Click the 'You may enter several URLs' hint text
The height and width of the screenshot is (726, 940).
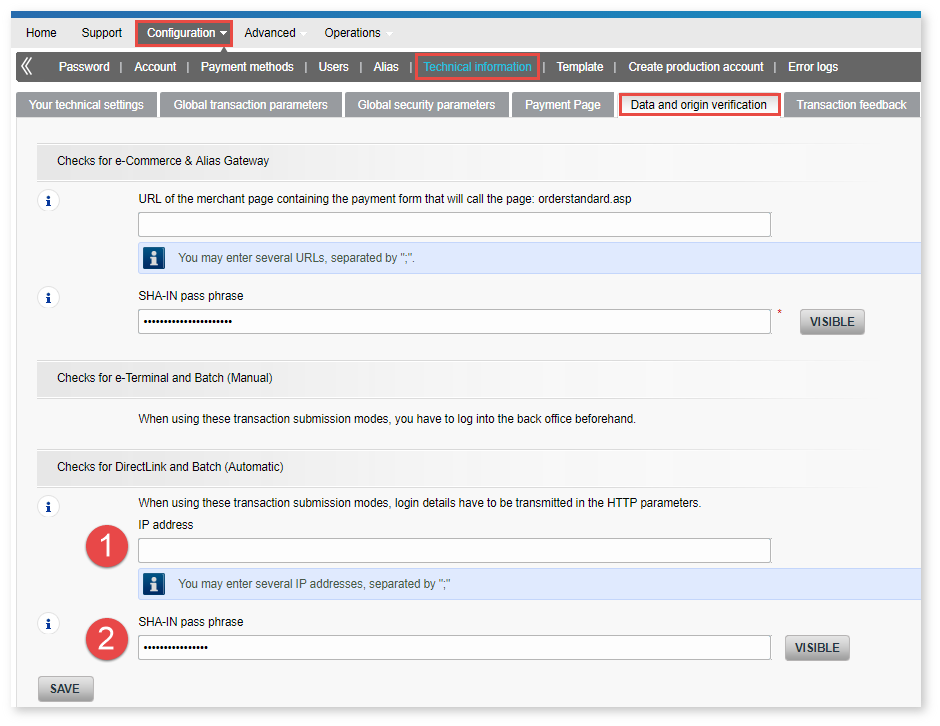point(296,258)
